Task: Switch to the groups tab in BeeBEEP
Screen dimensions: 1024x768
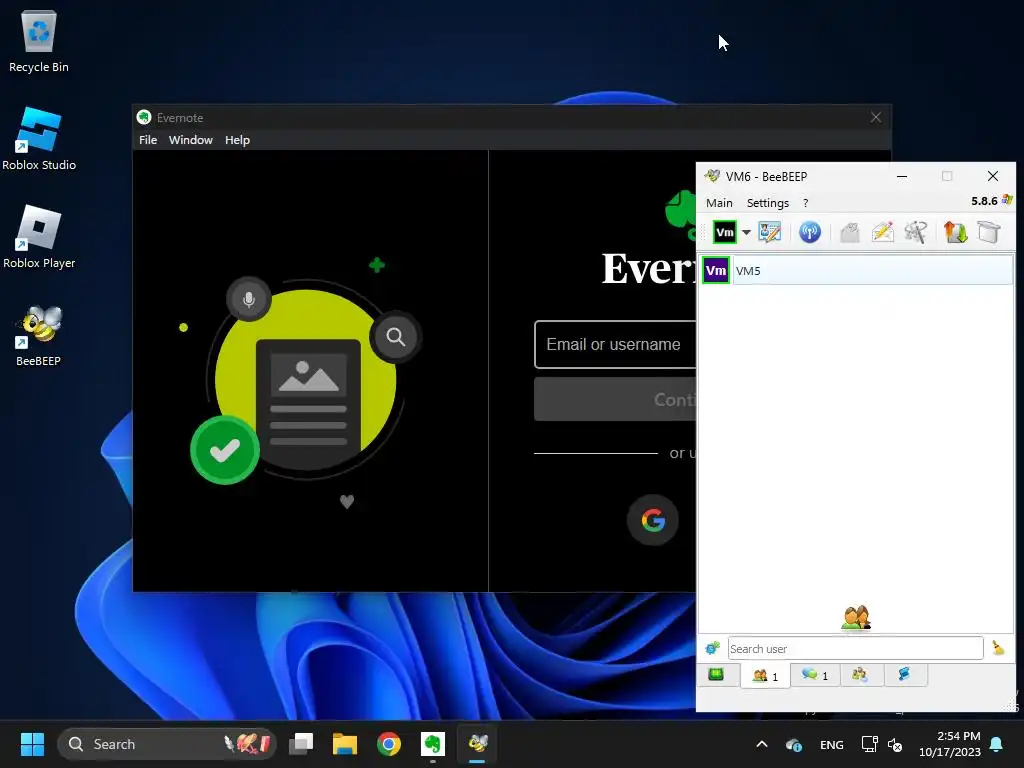Action: coord(860,675)
